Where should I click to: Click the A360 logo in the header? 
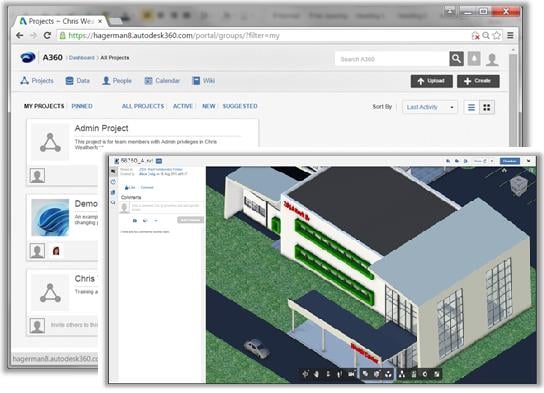click(x=28, y=57)
